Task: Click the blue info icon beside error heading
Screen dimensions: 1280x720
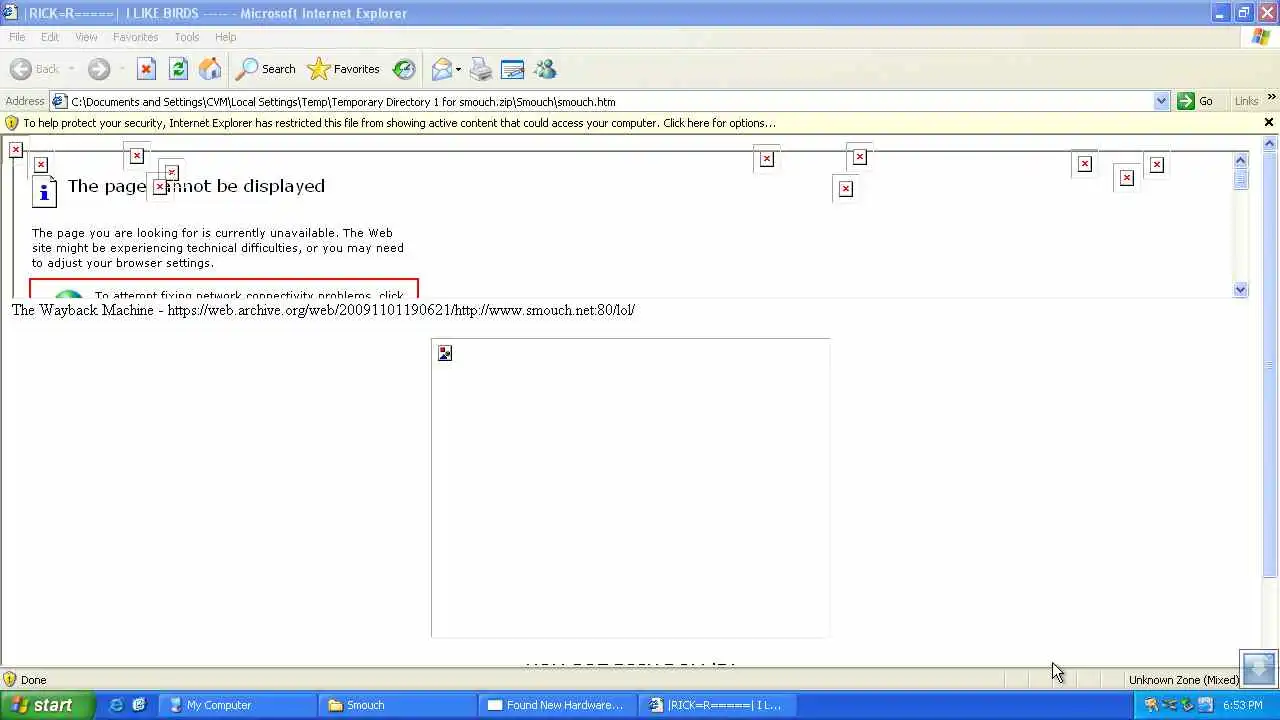Action: click(44, 191)
